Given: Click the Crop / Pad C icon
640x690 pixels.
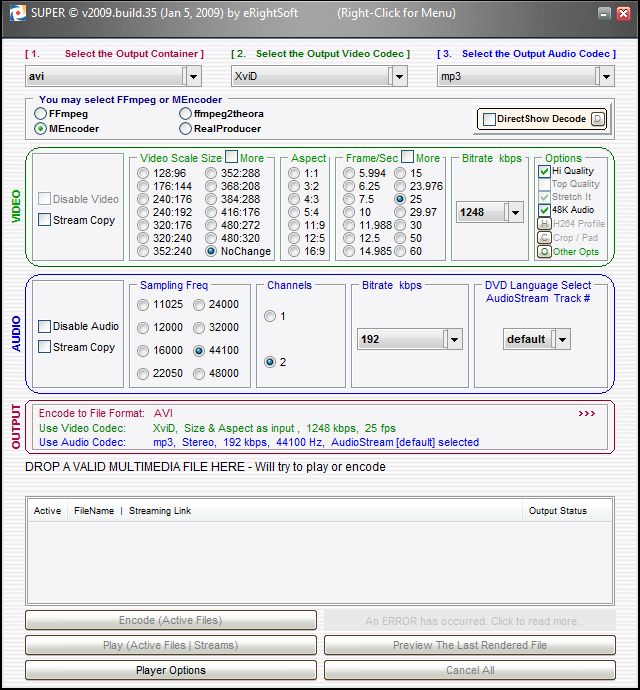Looking at the screenshot, I should click(x=544, y=238).
